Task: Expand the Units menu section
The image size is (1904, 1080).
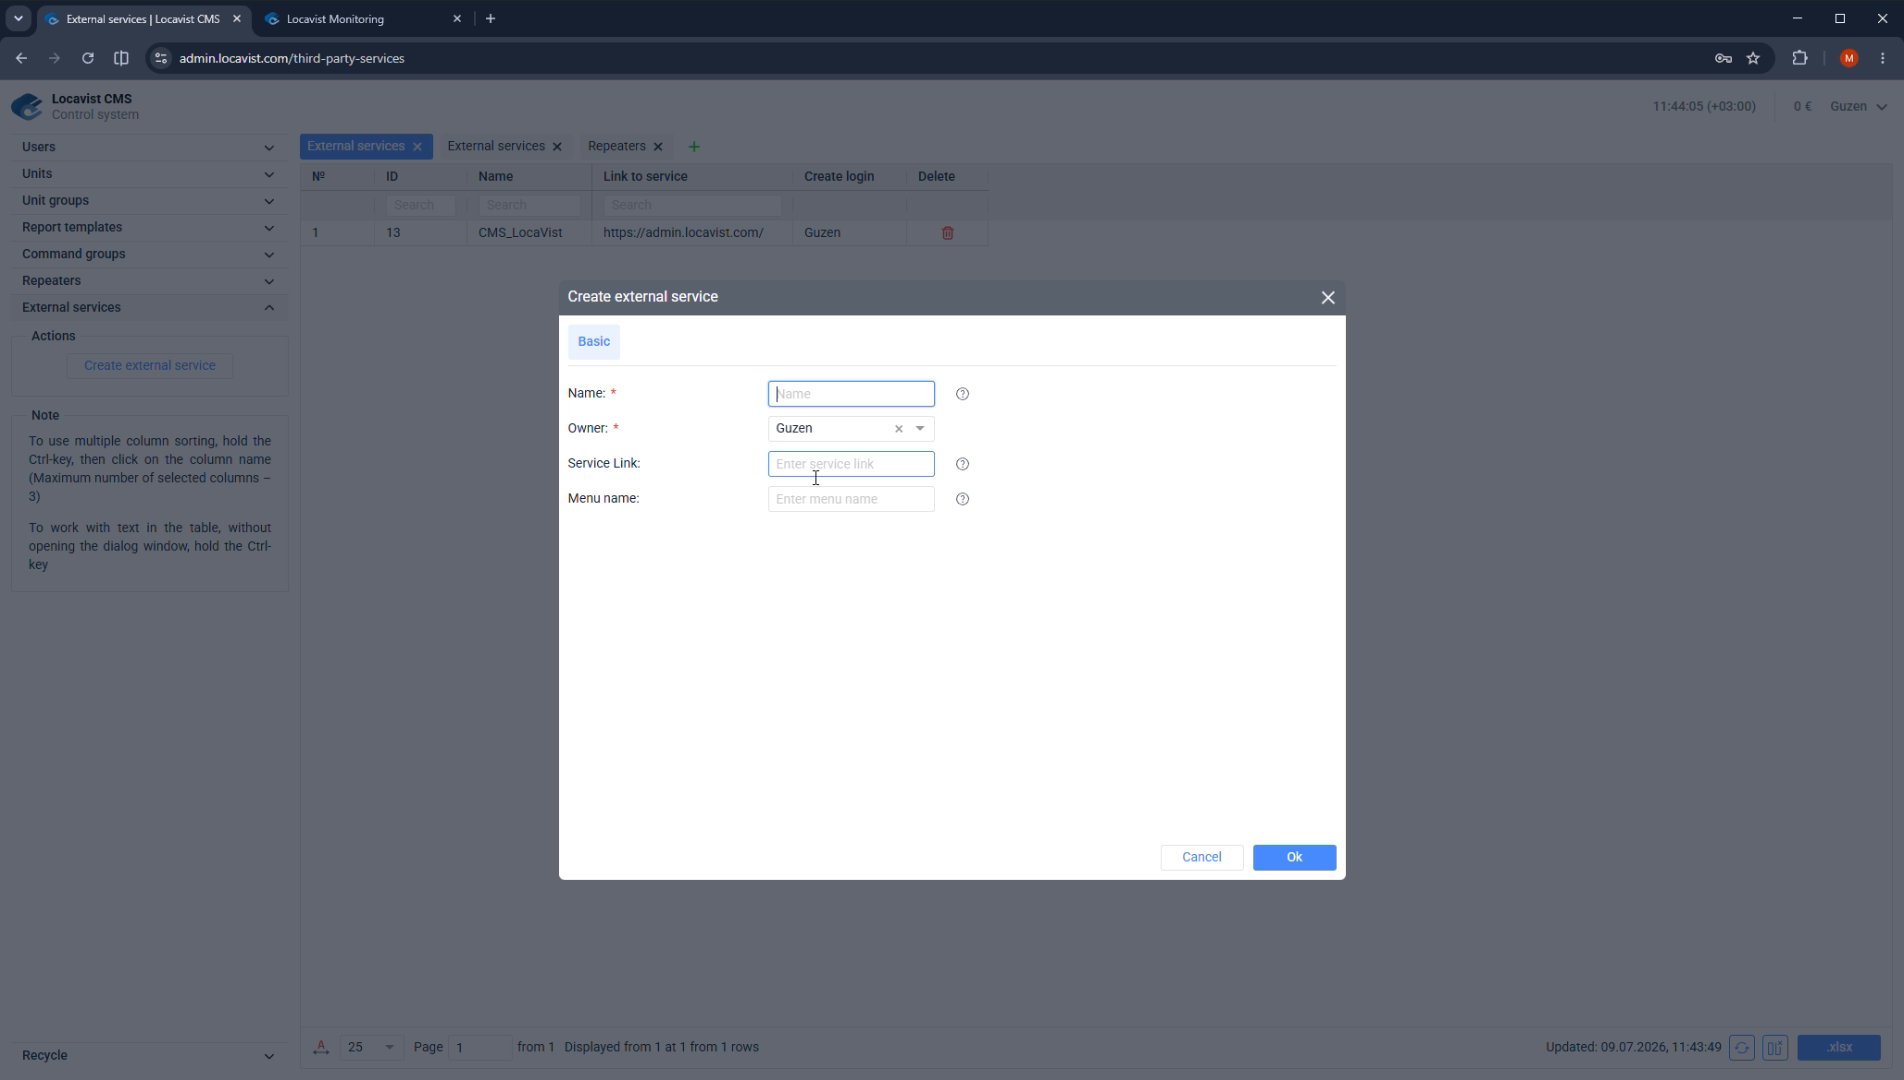Action: coord(149,174)
